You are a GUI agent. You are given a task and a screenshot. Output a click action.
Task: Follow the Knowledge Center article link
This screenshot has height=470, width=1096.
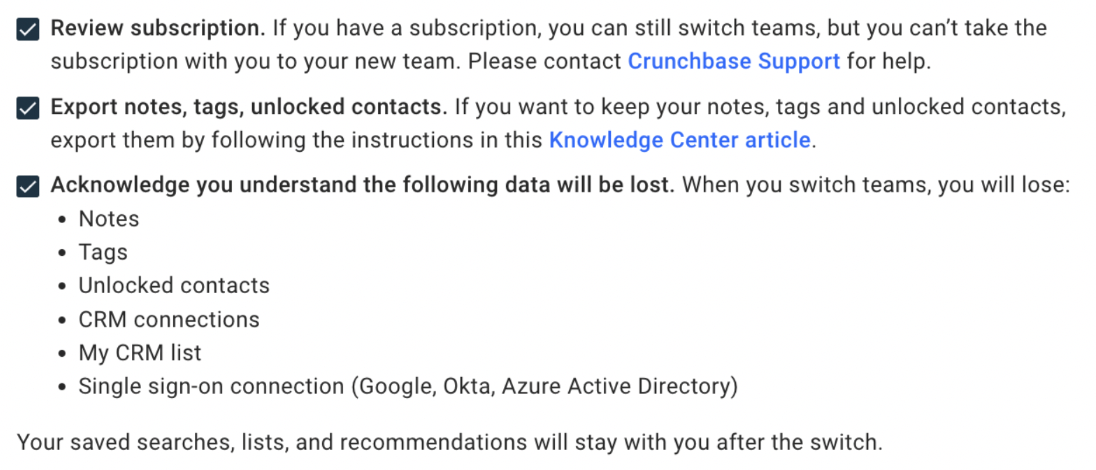(x=680, y=140)
